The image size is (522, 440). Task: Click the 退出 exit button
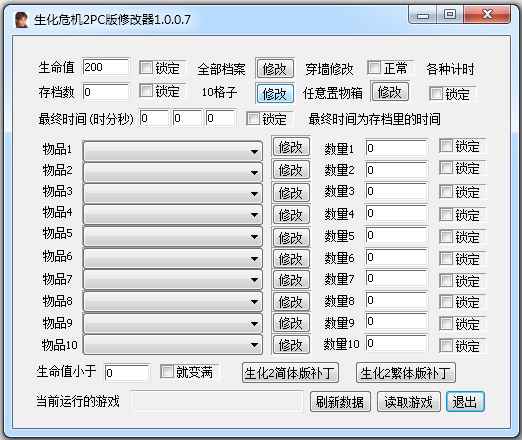tap(465, 402)
